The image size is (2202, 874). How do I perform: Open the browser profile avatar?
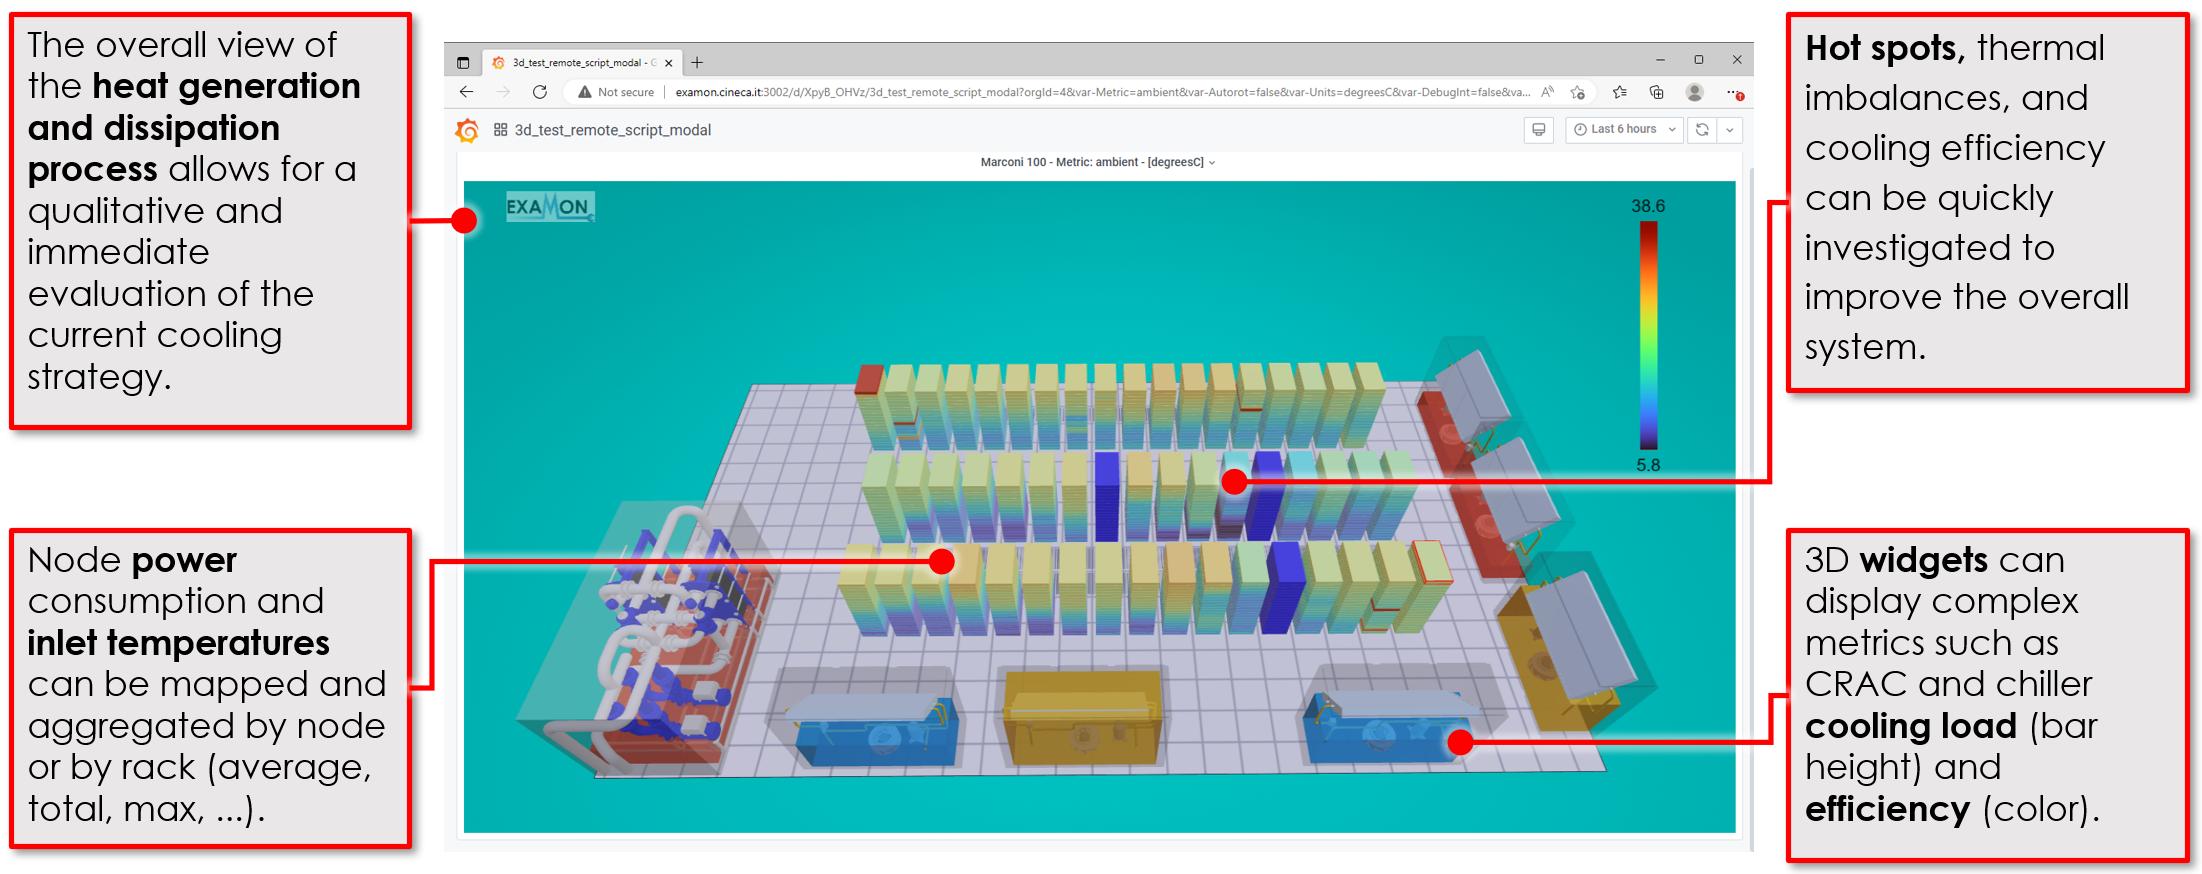pyautogui.click(x=1694, y=92)
